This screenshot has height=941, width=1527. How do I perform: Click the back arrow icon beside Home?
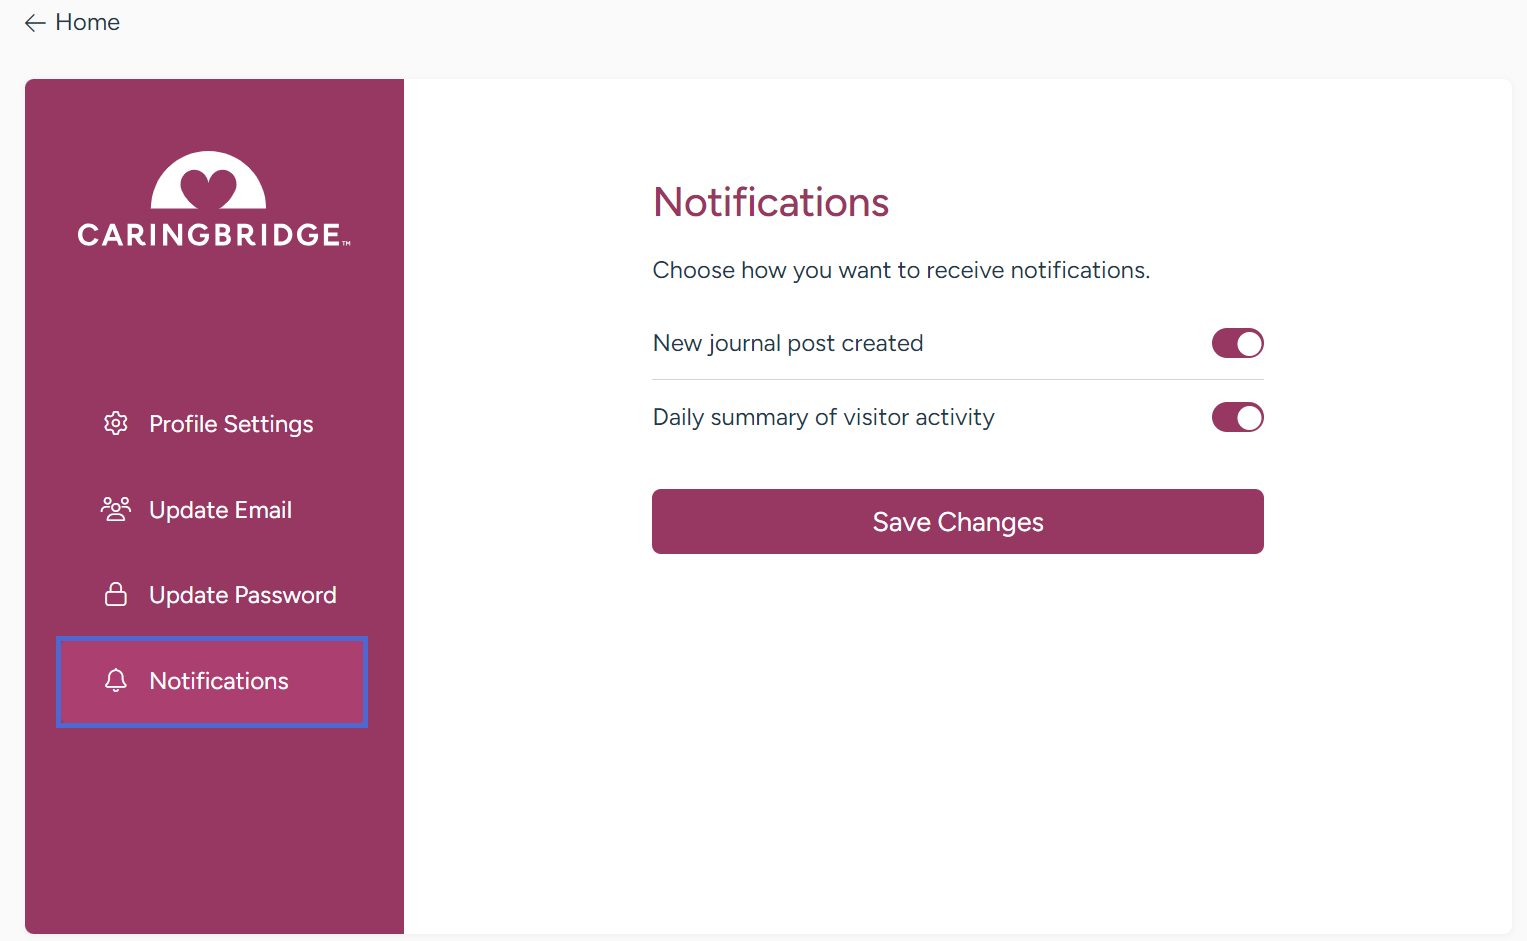35,23
